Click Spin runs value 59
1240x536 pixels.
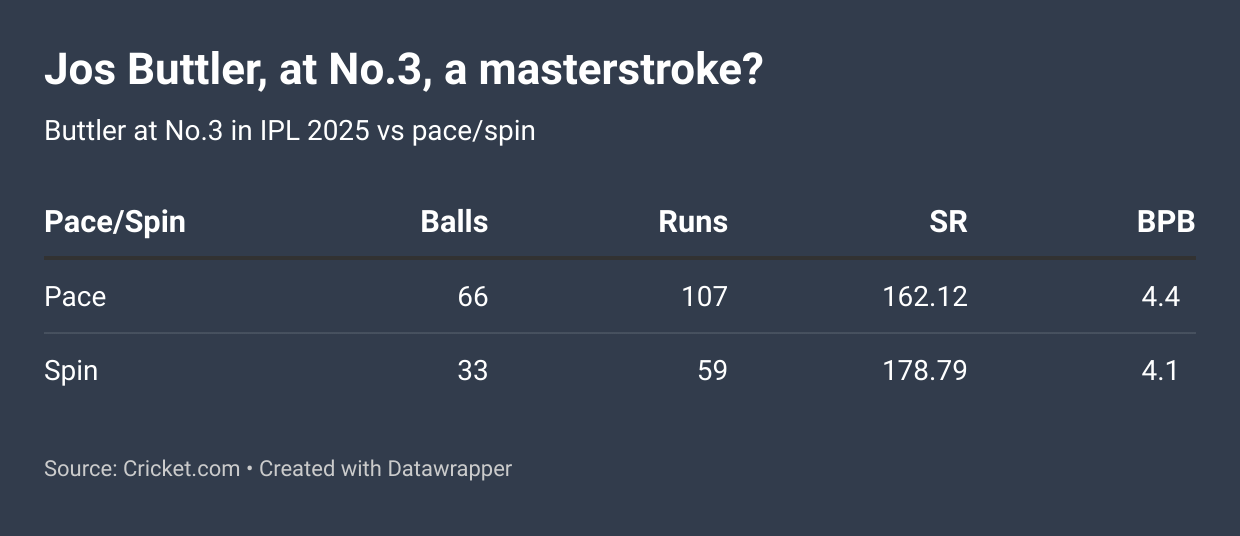point(711,371)
